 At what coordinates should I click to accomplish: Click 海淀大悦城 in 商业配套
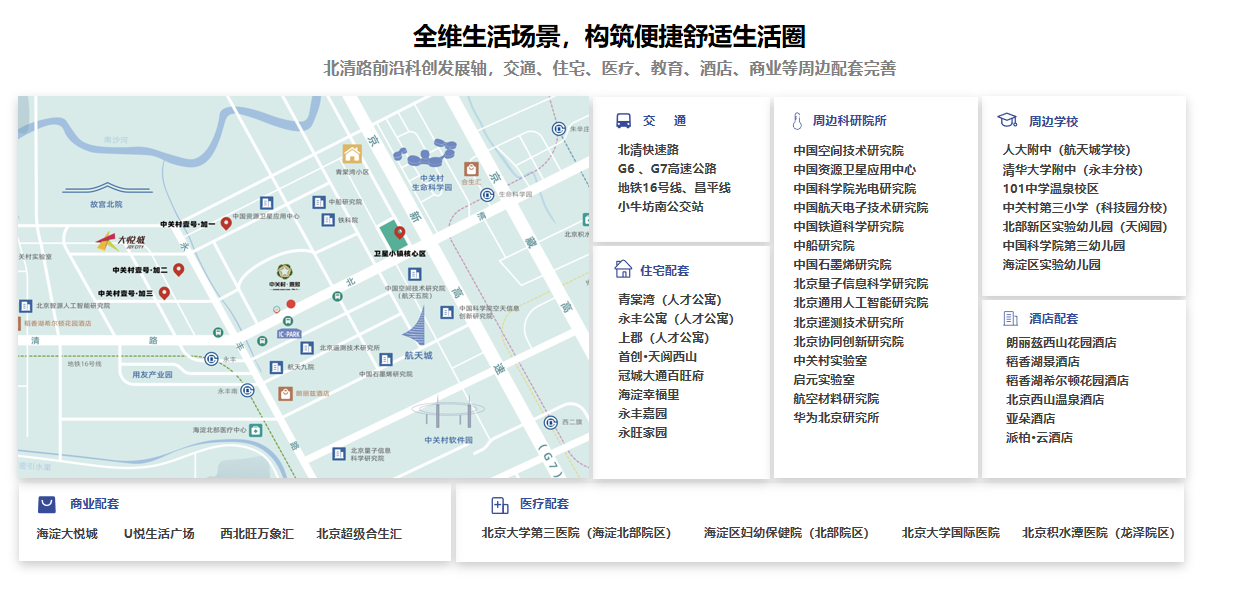pyautogui.click(x=67, y=533)
